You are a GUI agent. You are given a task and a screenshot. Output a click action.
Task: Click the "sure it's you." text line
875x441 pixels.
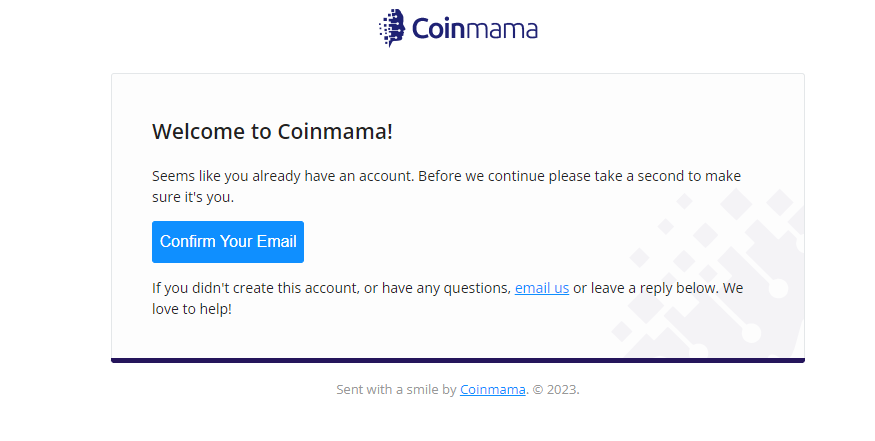[x=193, y=197]
